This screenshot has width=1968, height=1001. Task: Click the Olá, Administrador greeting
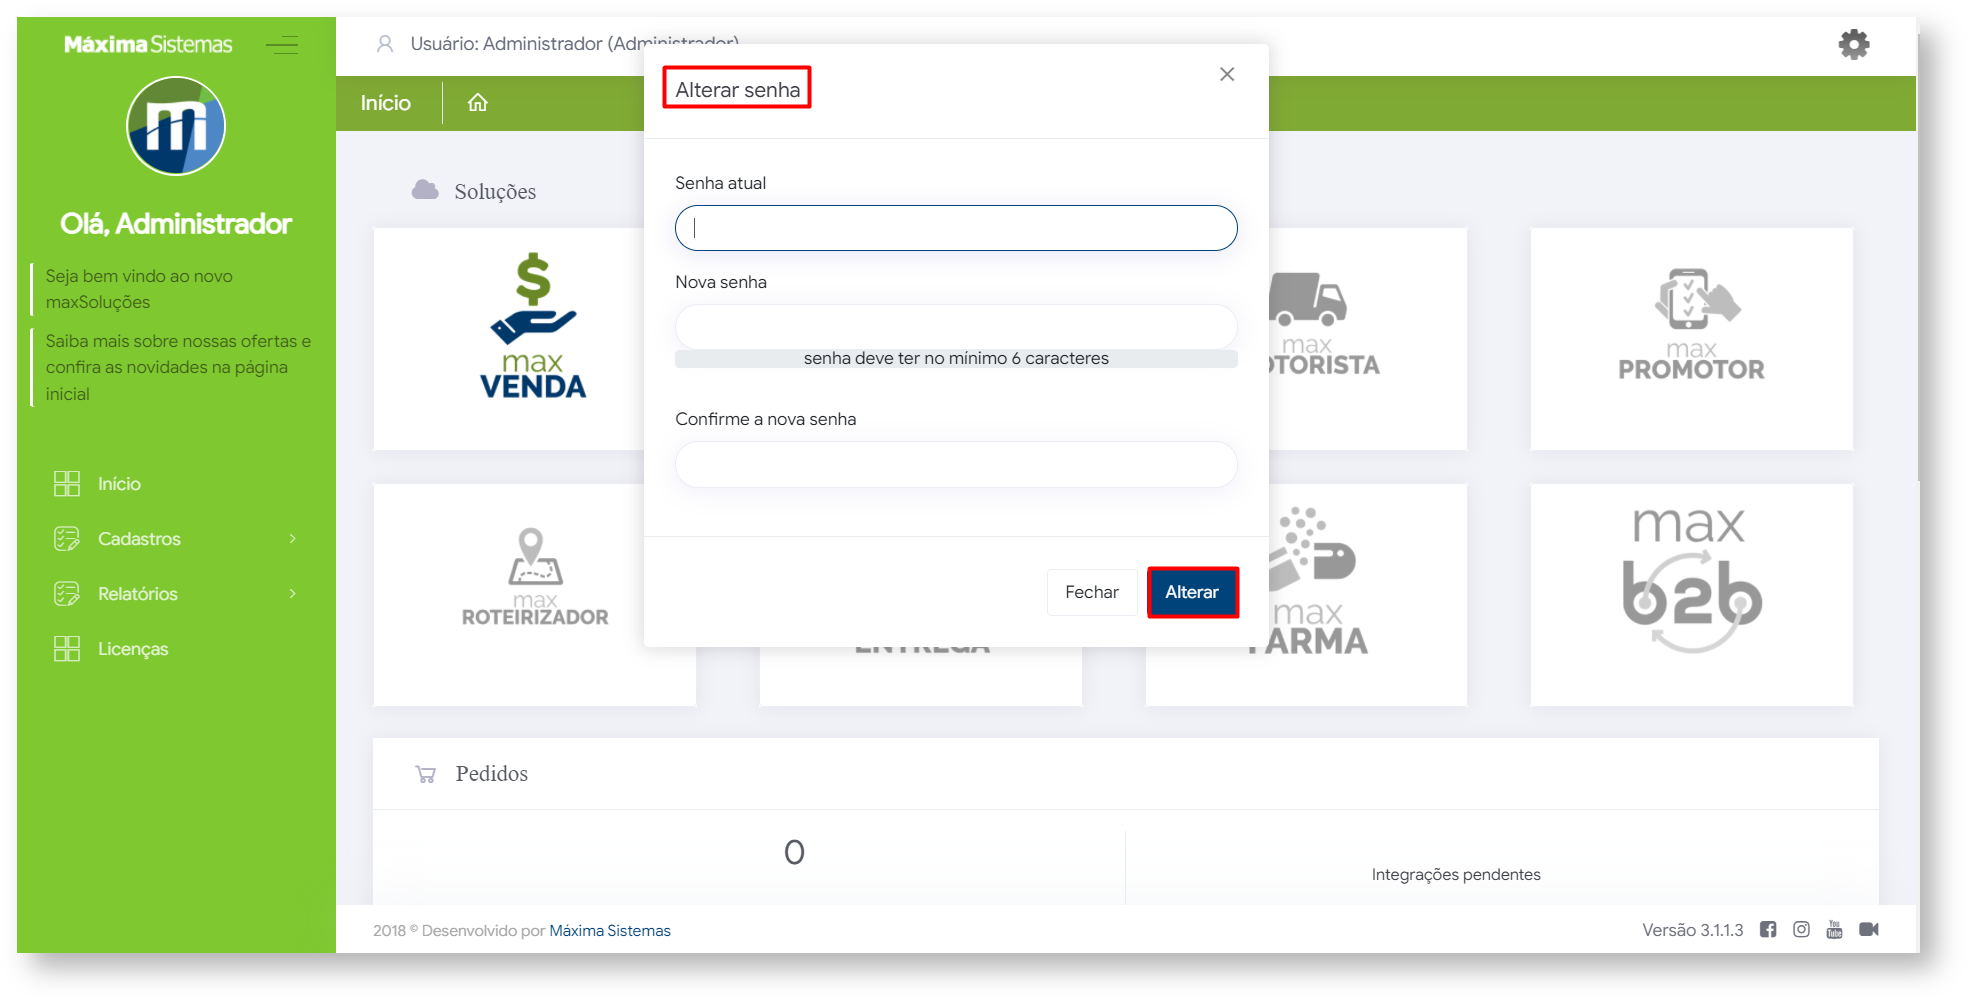176,224
